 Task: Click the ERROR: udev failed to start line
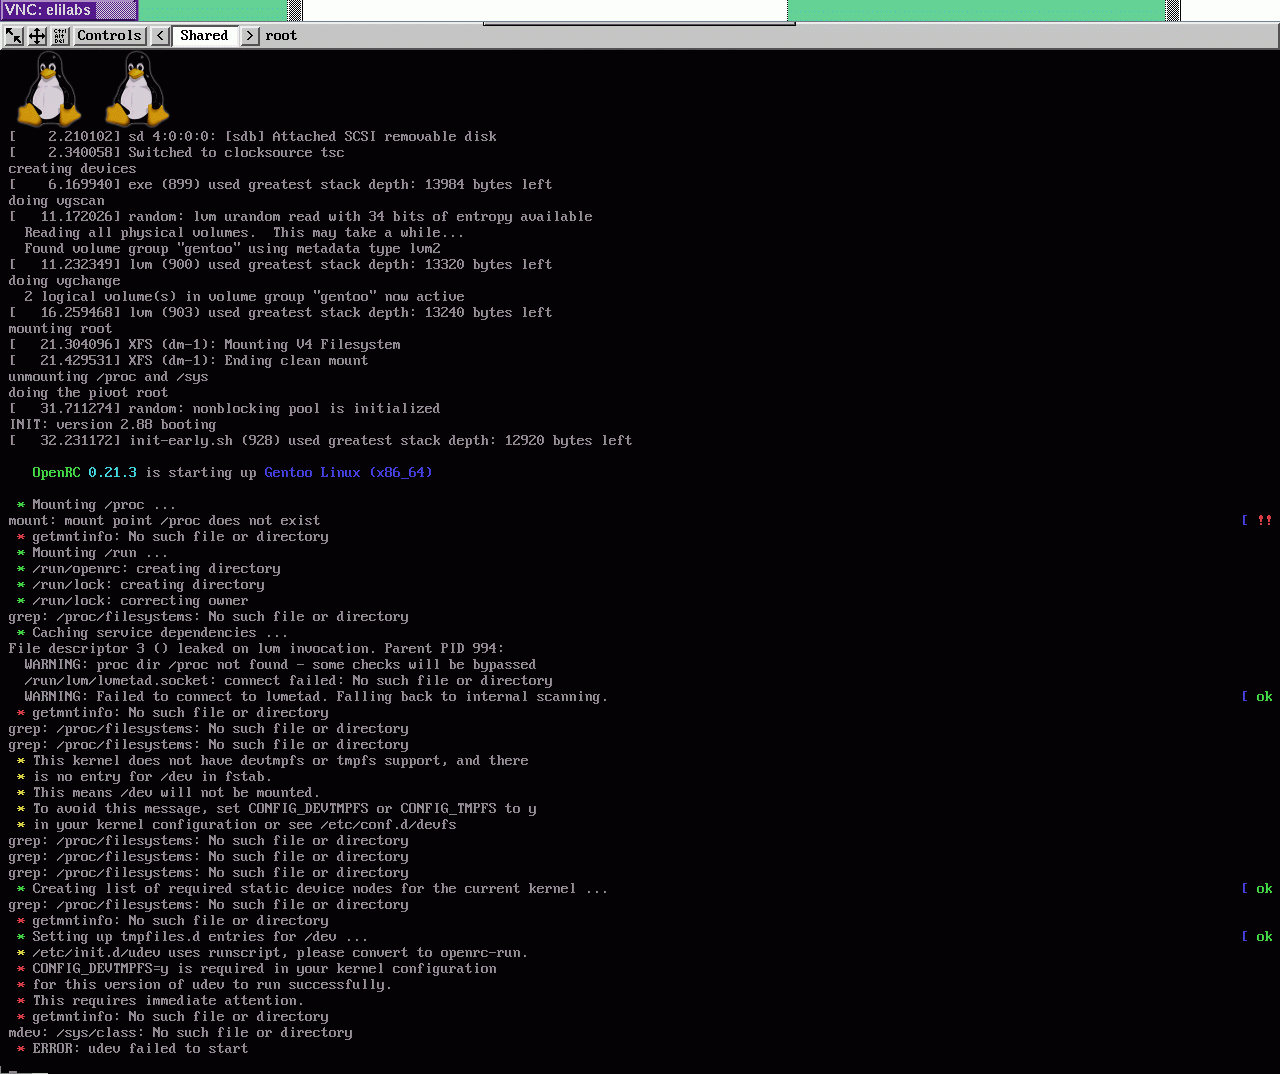point(140,1049)
